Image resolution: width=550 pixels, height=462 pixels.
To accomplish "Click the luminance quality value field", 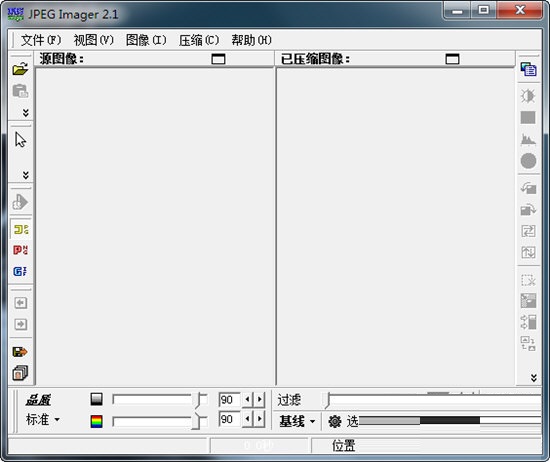I will 229,400.
